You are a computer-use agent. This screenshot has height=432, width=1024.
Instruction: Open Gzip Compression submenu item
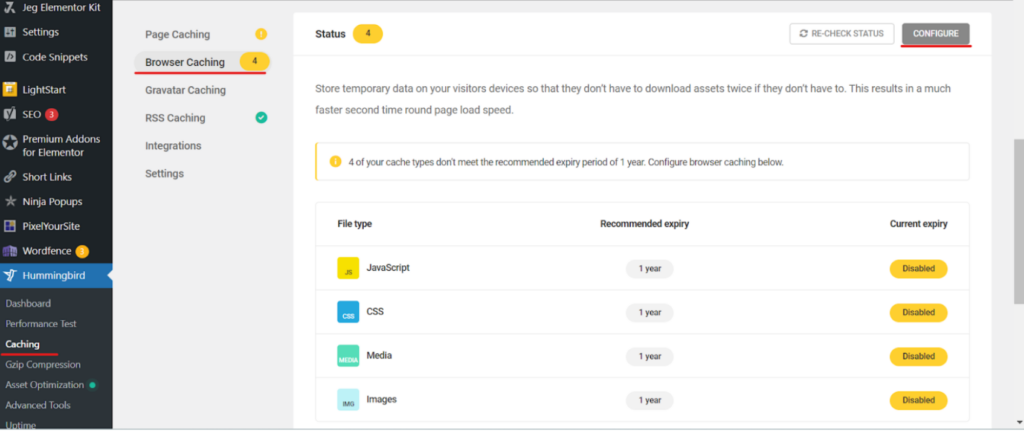pos(43,365)
